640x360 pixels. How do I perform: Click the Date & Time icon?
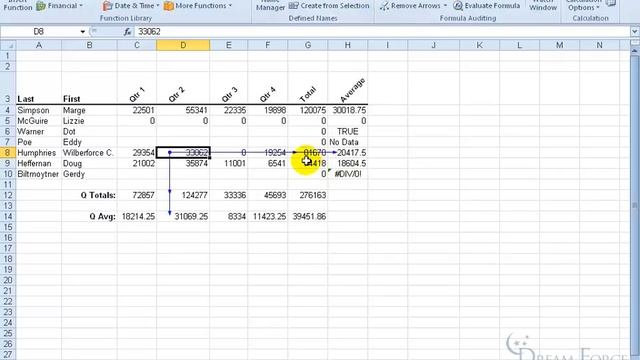(107, 6)
